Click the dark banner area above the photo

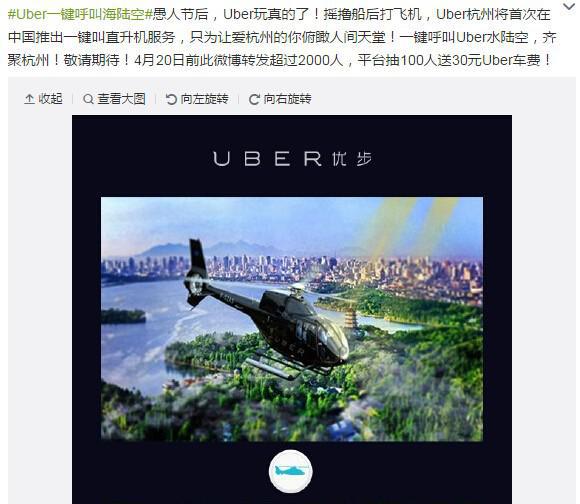pyautogui.click(x=292, y=156)
